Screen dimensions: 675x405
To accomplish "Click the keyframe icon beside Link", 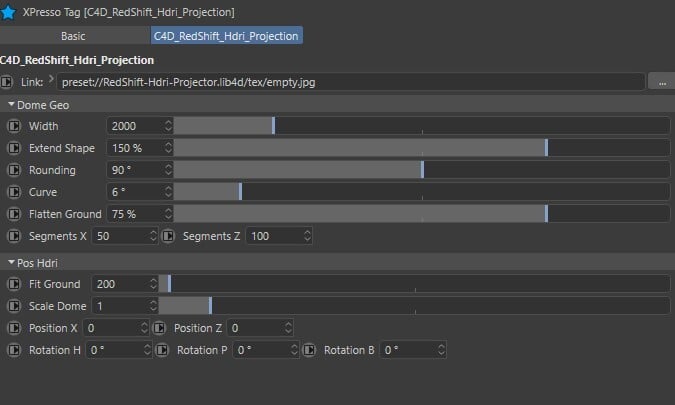I will [x=6, y=82].
